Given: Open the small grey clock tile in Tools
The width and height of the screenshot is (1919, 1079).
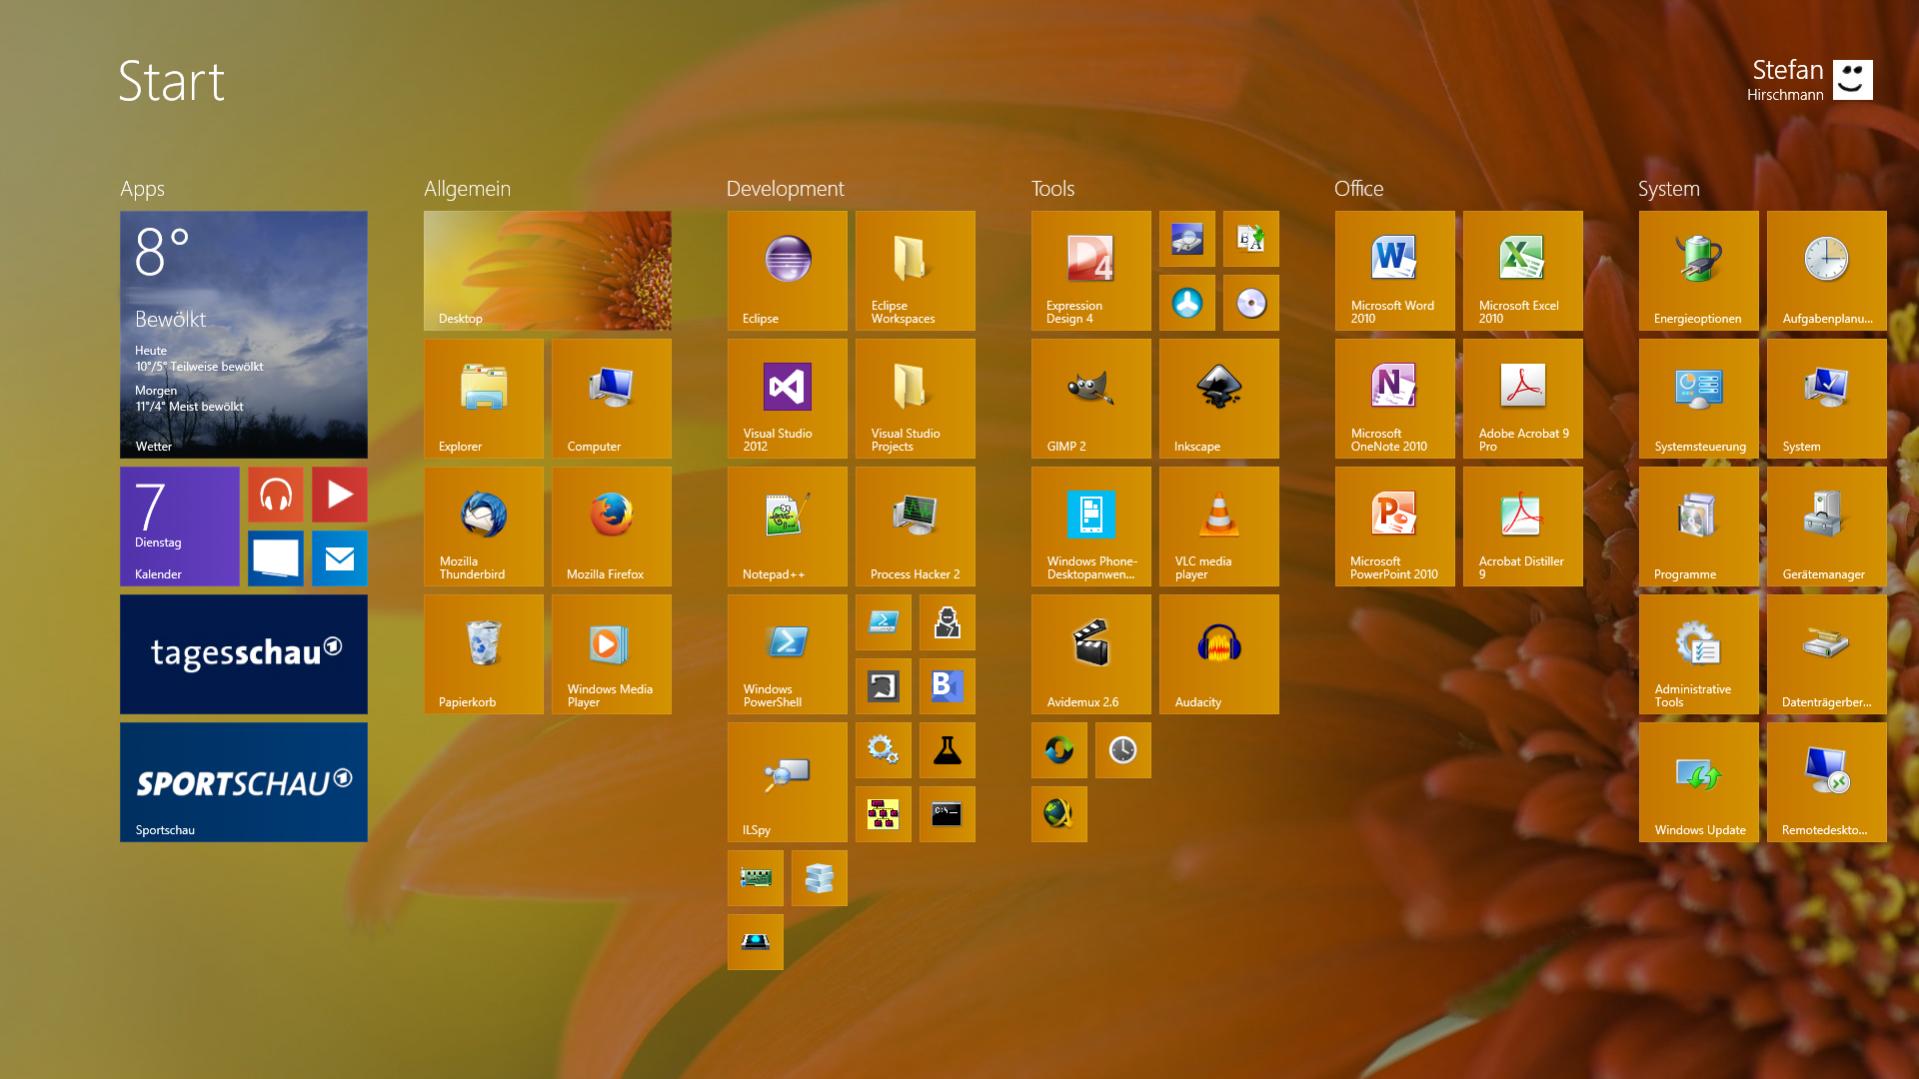Looking at the screenshot, I should pos(1124,750).
